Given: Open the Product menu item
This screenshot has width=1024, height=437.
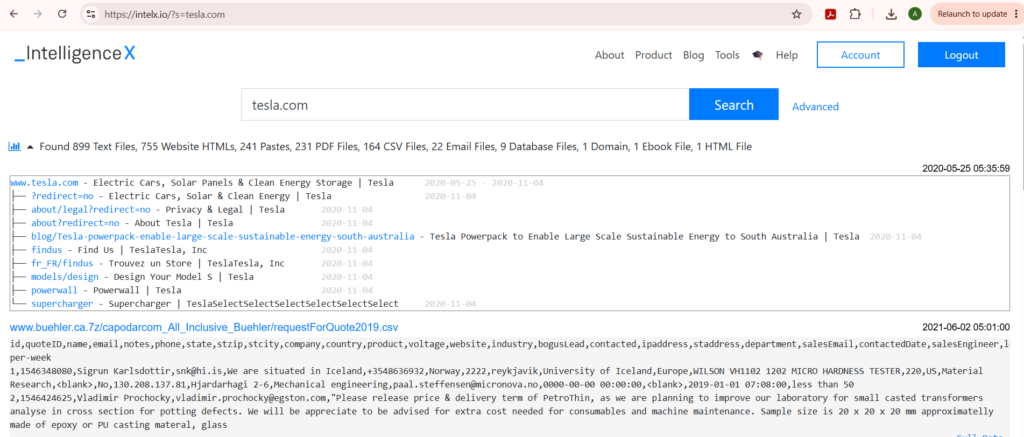Looking at the screenshot, I should 654,56.
